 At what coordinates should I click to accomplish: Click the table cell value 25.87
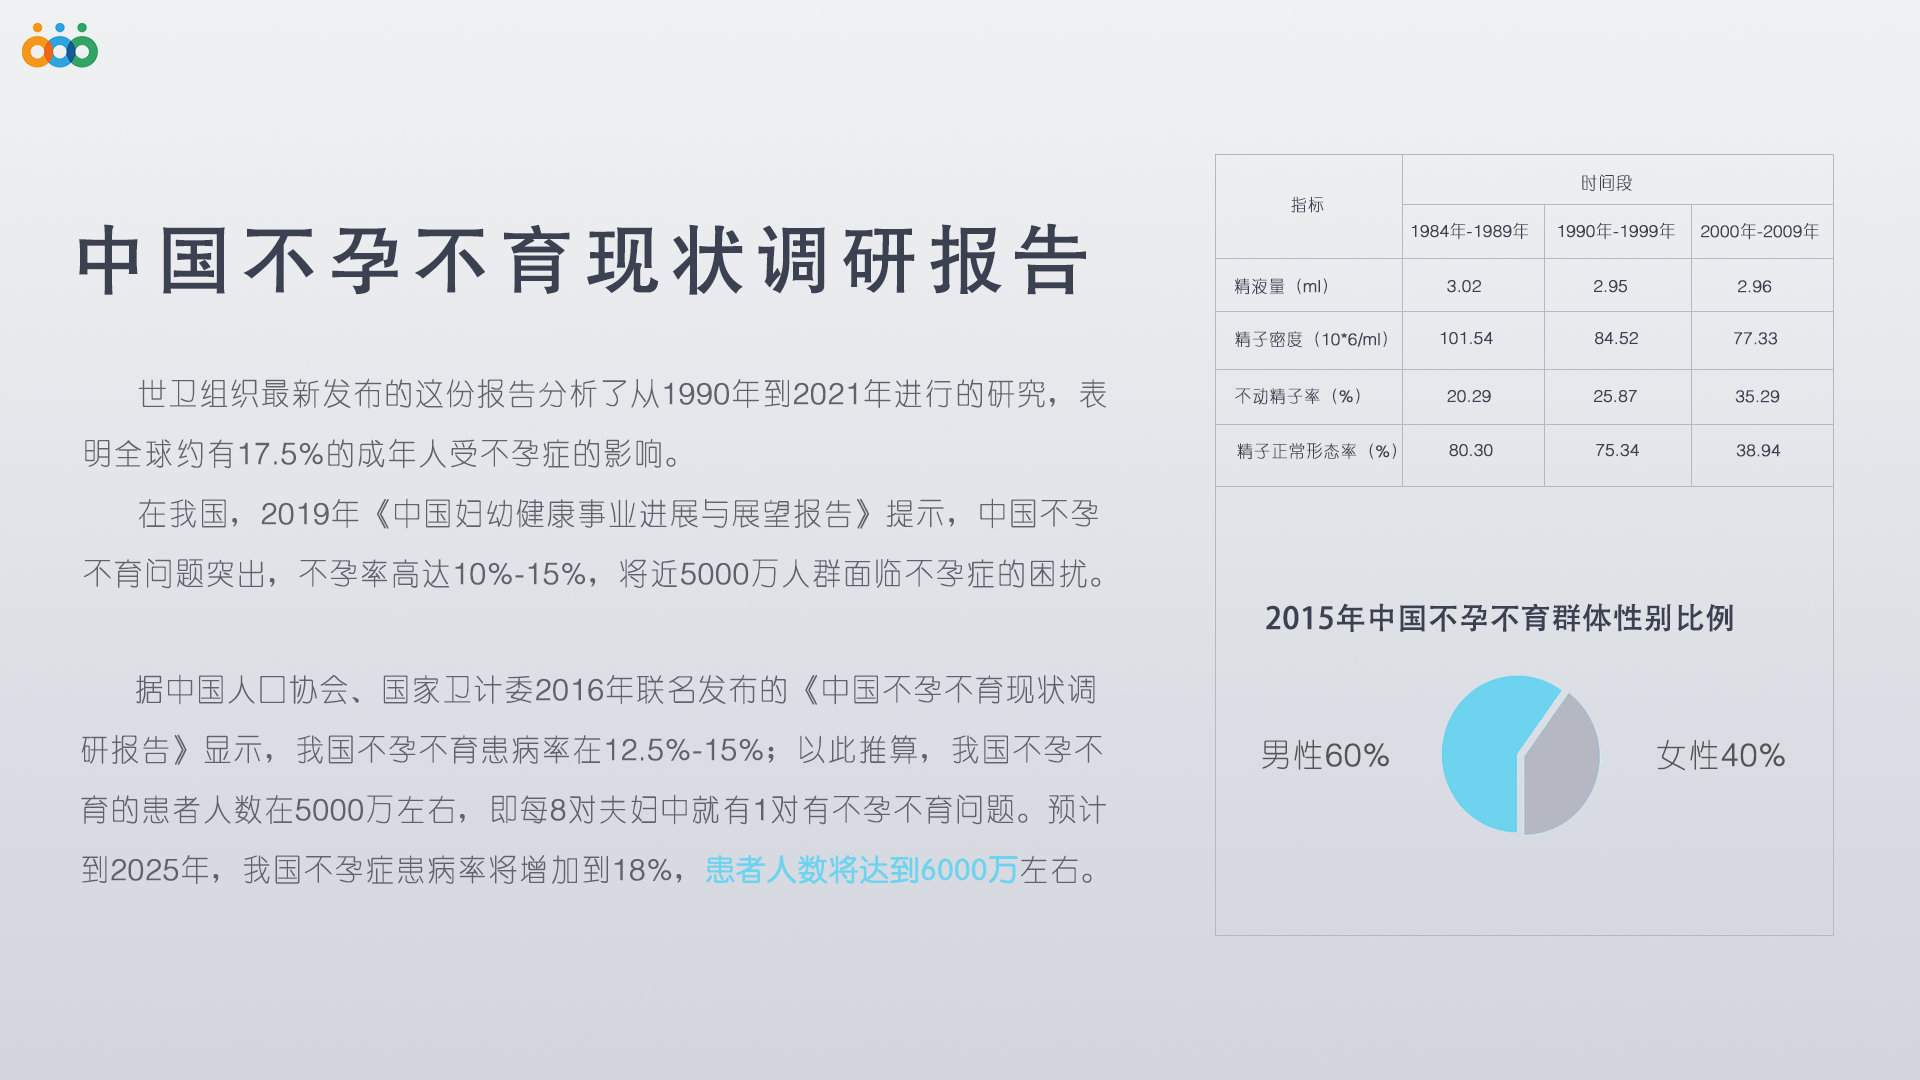tap(1615, 396)
